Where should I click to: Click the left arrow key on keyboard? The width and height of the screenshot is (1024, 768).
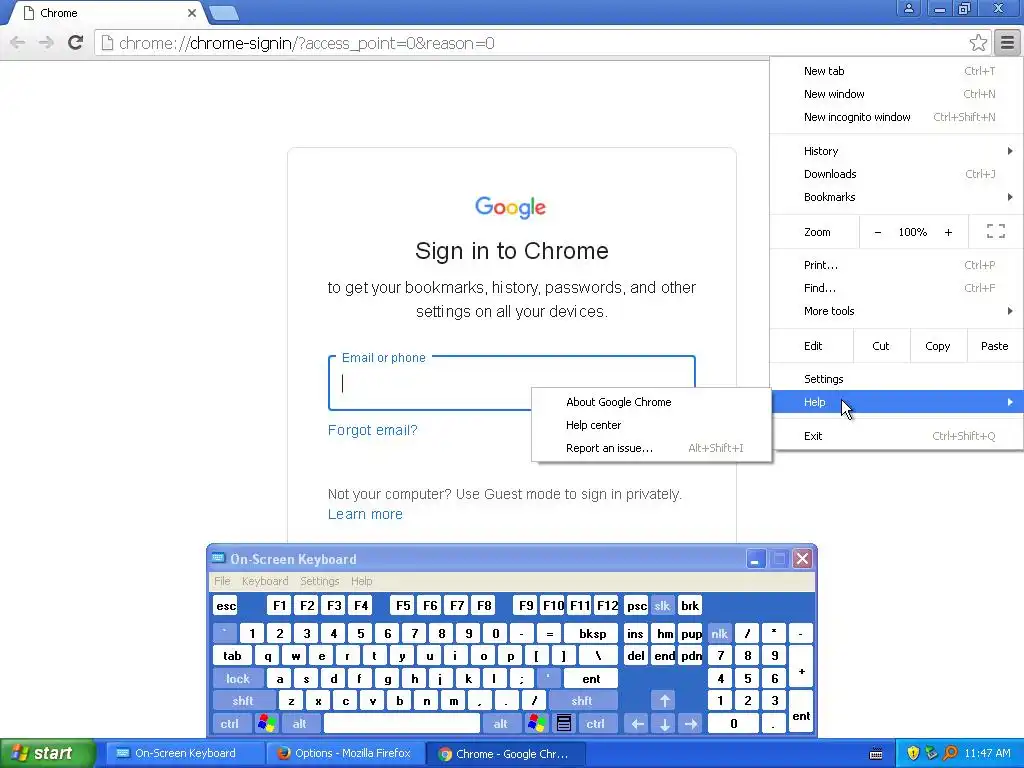(637, 723)
